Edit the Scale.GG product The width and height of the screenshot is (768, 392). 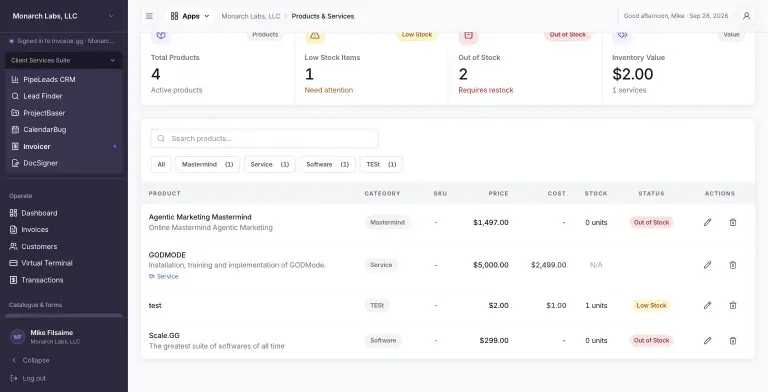pos(707,341)
